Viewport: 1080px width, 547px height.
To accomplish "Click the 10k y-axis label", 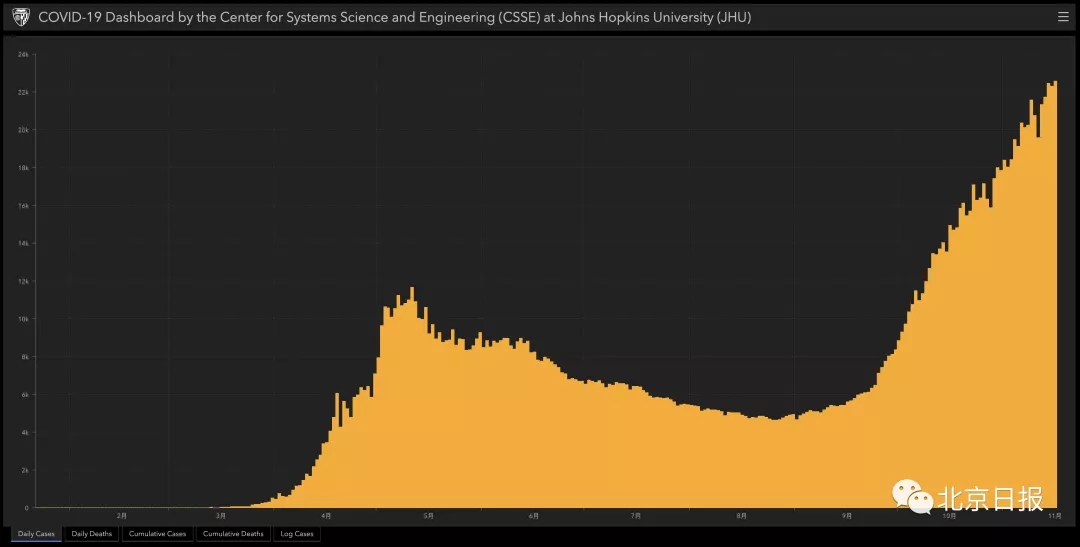I will [x=23, y=319].
